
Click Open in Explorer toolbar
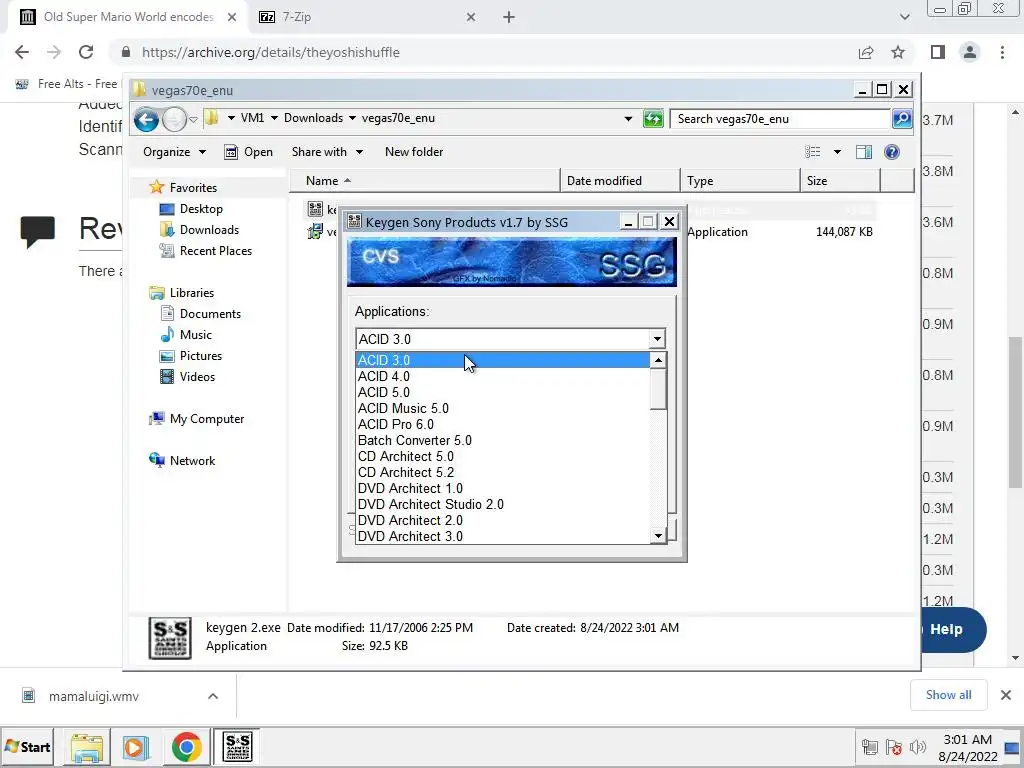point(249,152)
